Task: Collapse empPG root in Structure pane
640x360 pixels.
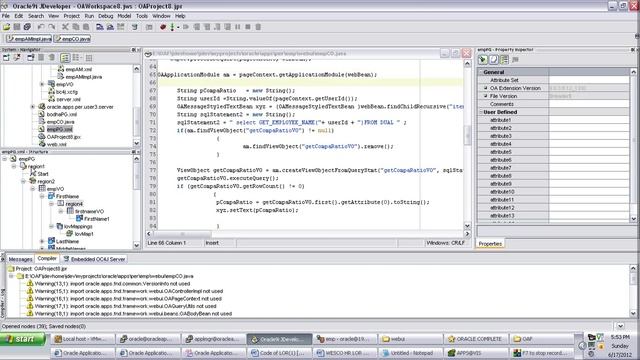Action: 4,159
